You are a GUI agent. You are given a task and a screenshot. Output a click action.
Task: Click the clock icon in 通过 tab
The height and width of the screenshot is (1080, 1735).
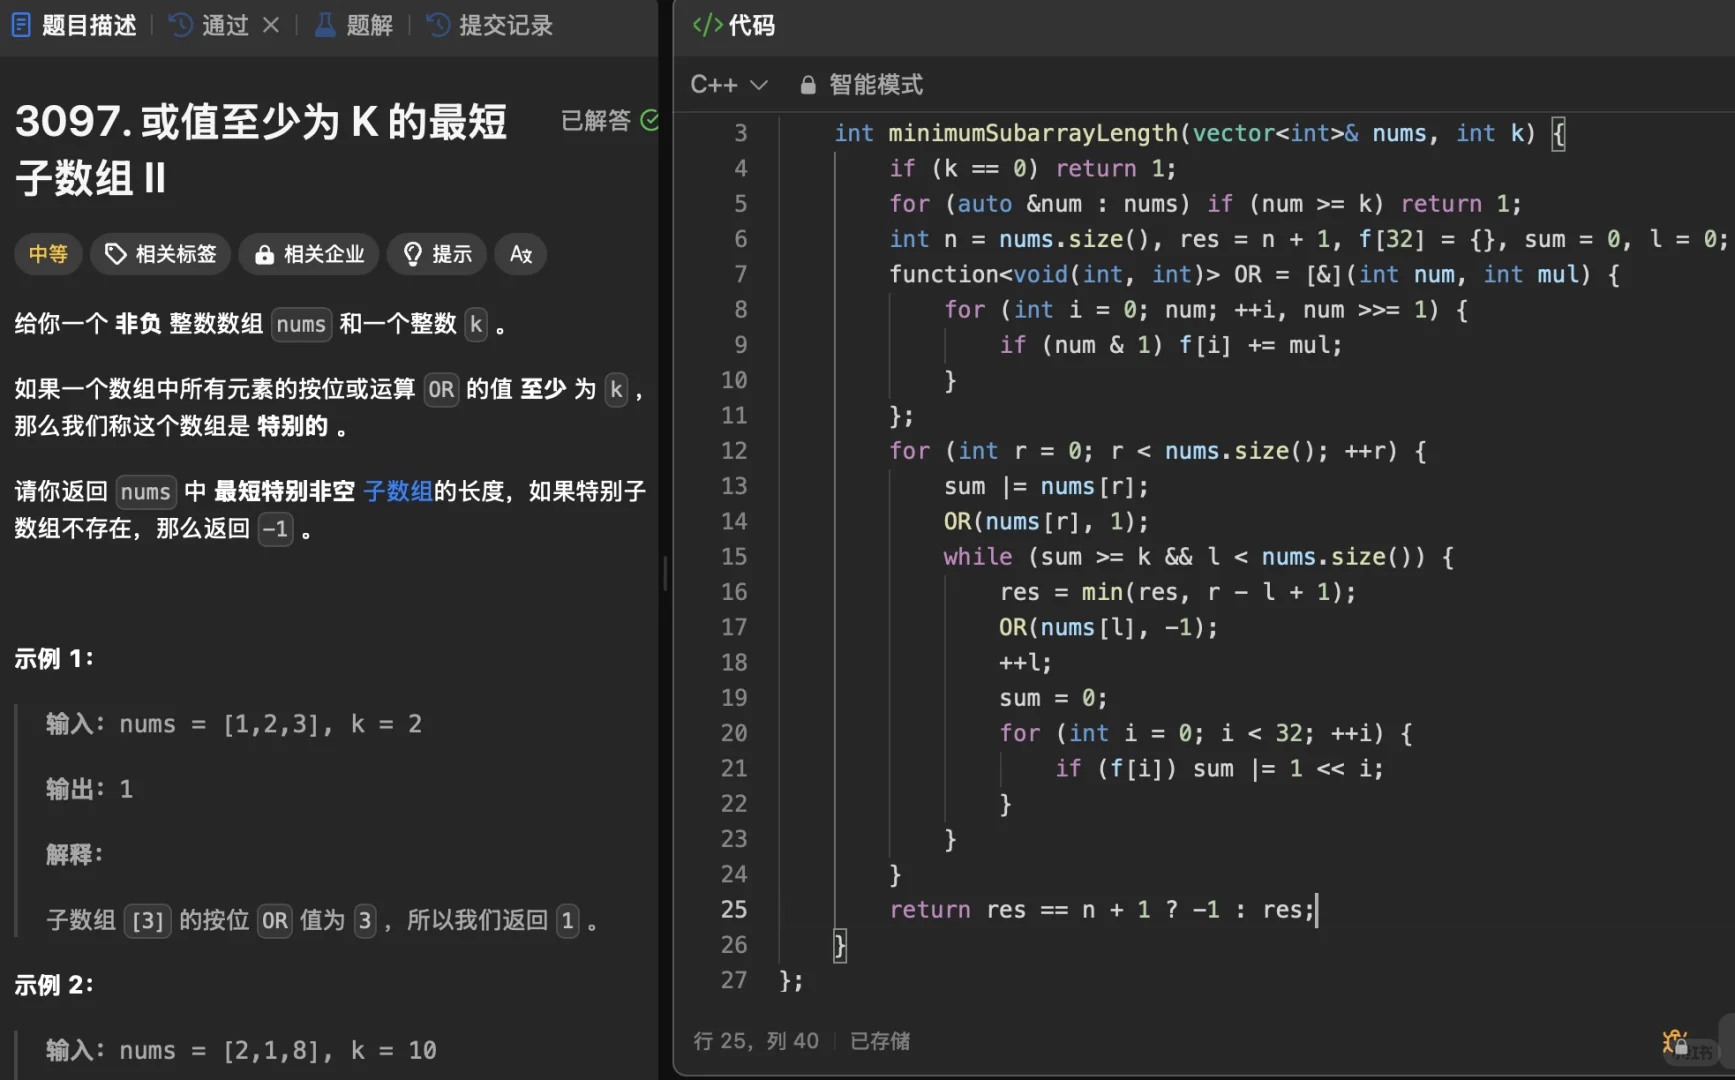[181, 25]
